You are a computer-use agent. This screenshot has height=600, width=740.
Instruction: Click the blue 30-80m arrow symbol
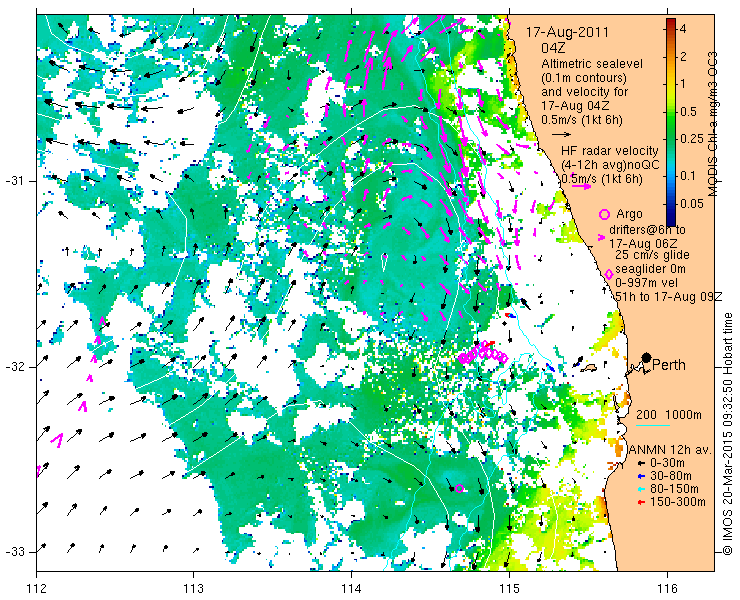tap(641, 476)
